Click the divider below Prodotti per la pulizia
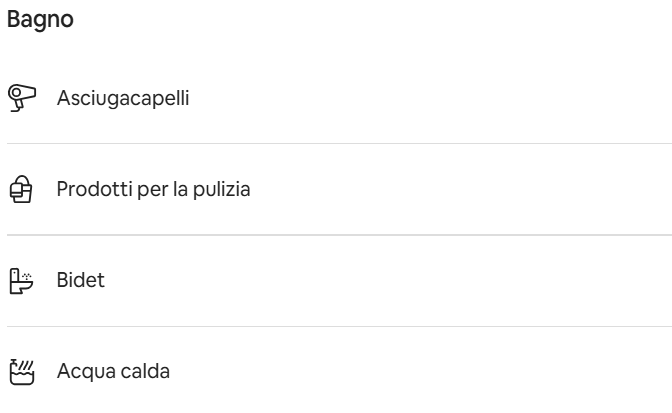Image resolution: width=672 pixels, height=413 pixels. pyautogui.click(x=340, y=235)
